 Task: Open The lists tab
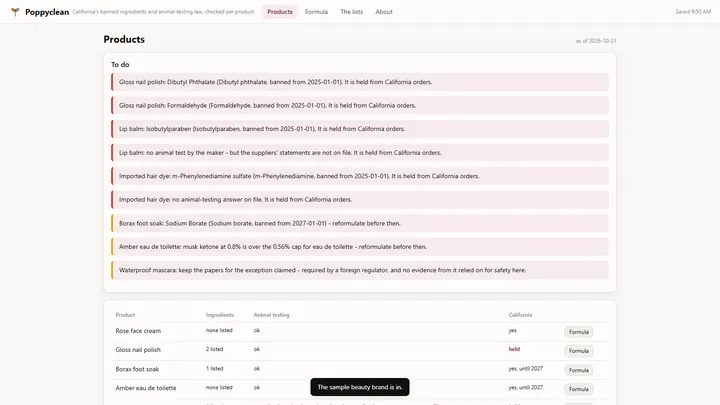click(351, 12)
